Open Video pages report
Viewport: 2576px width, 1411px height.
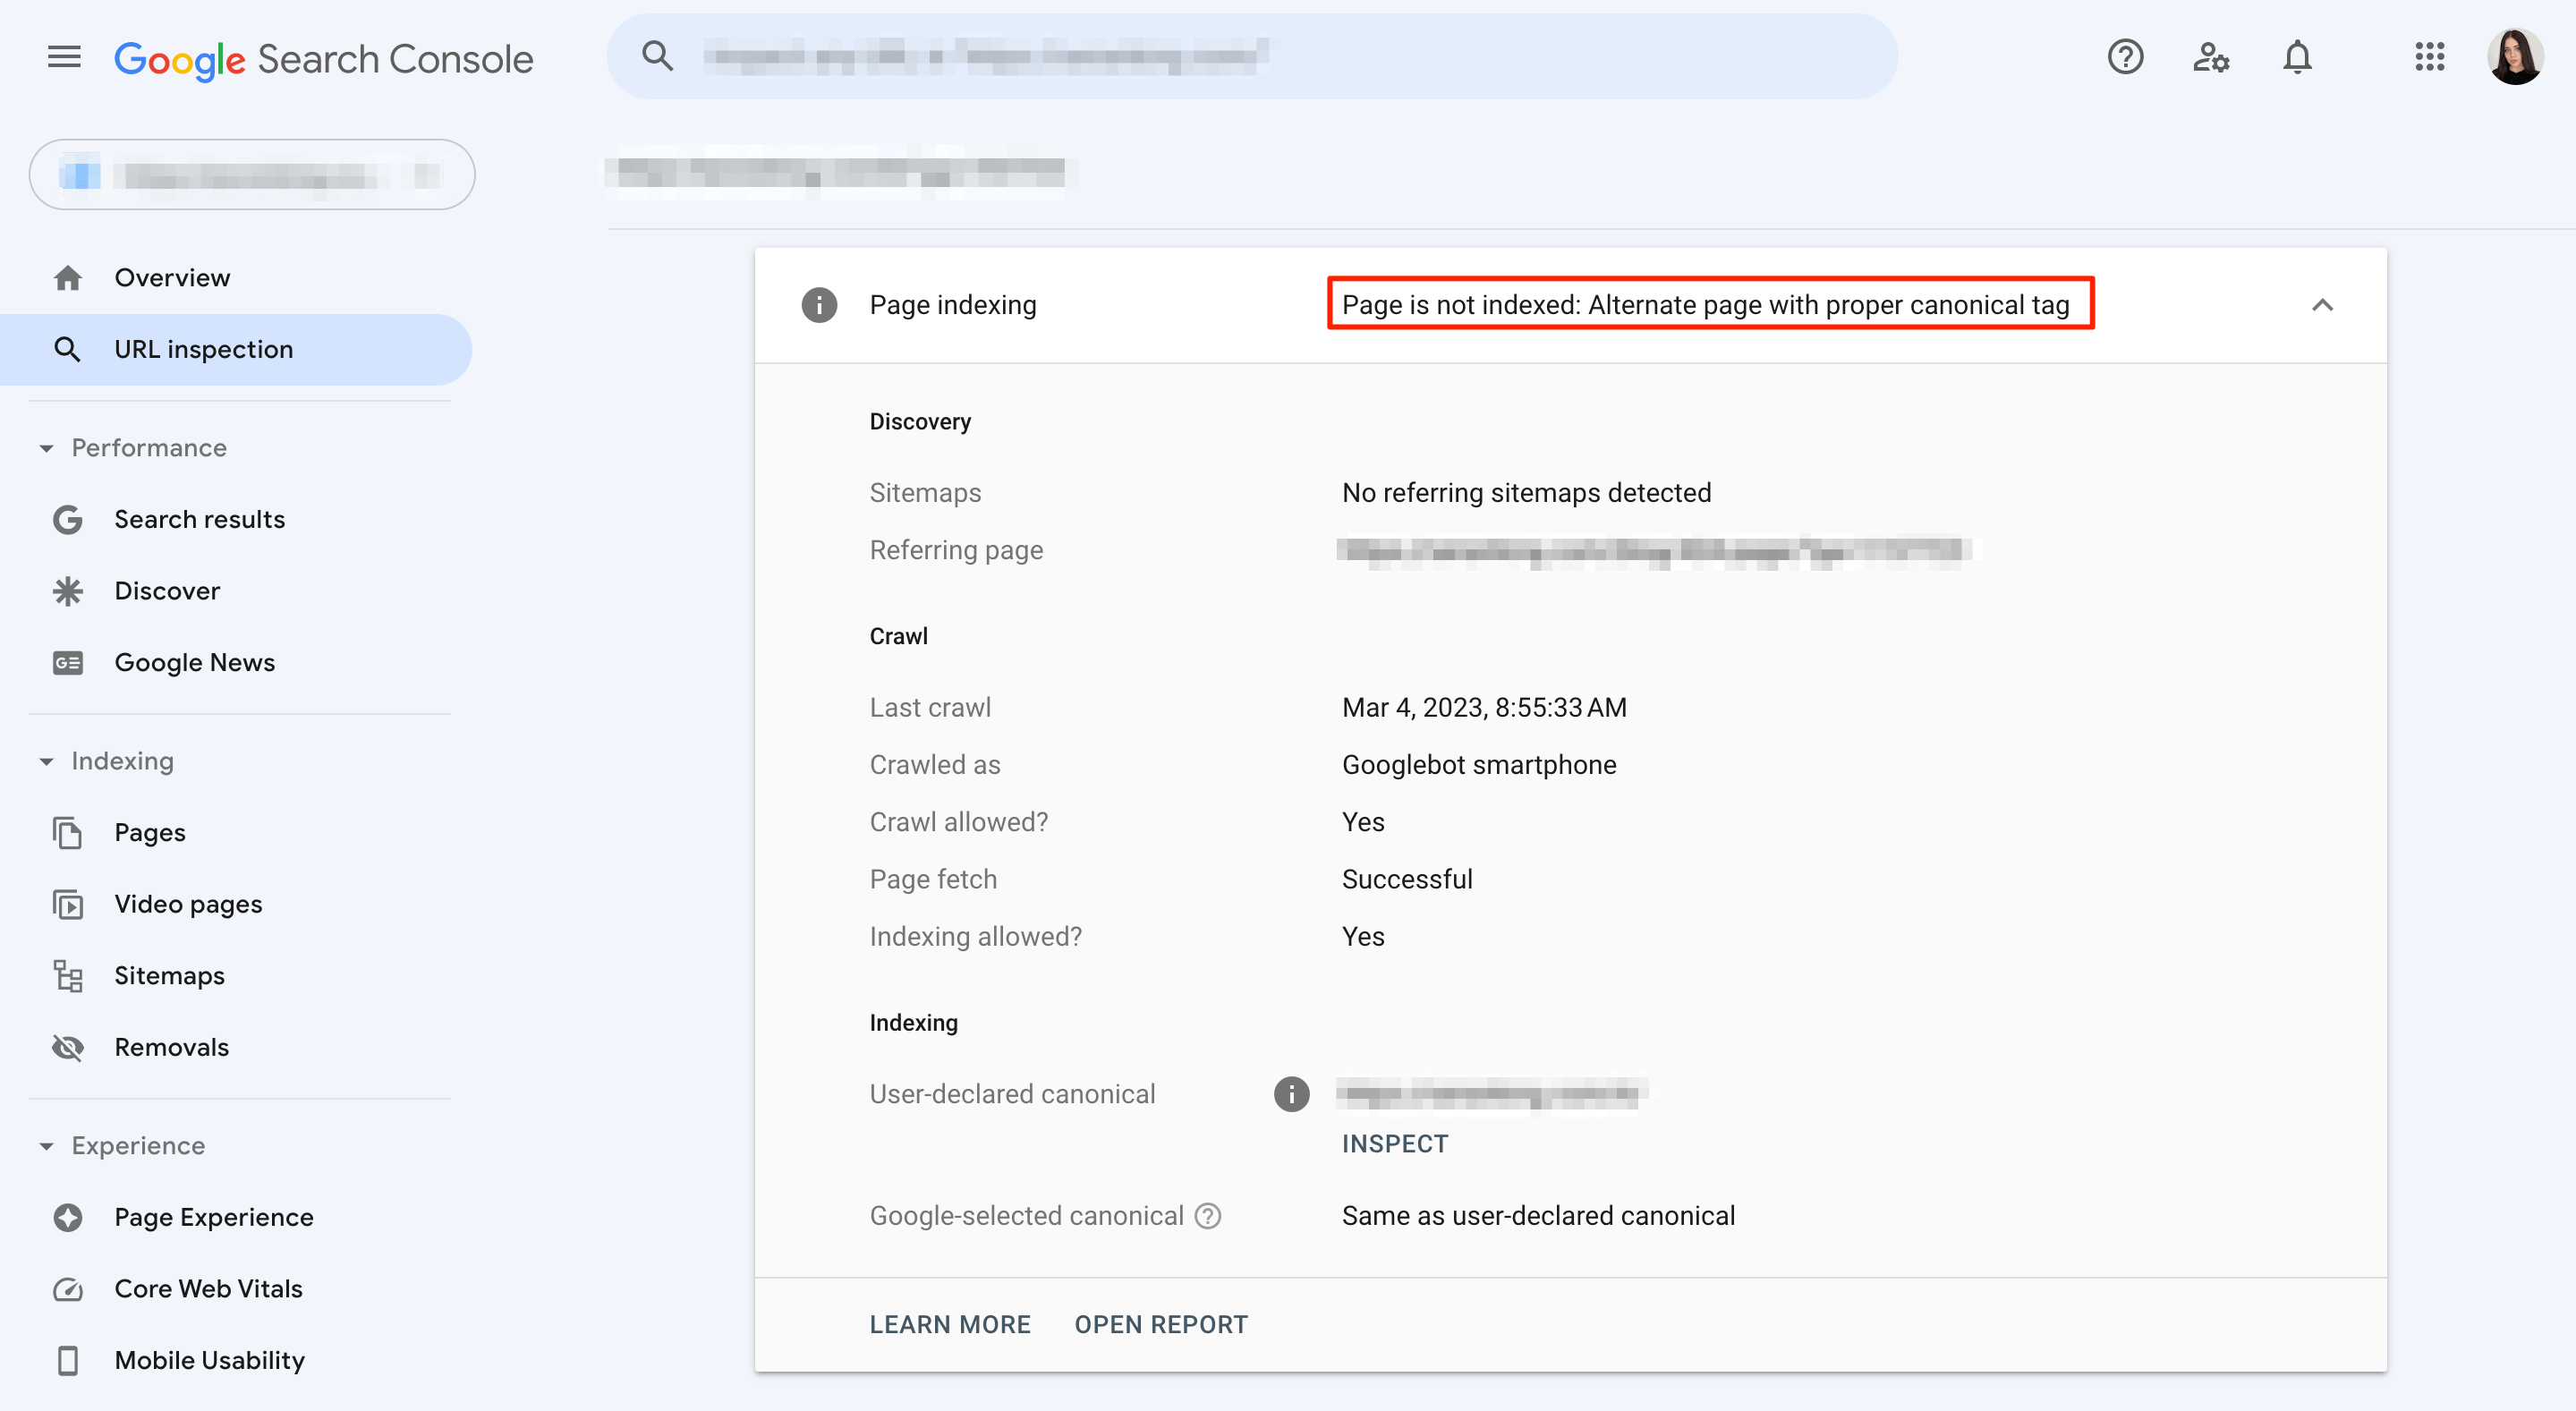(x=236, y=905)
